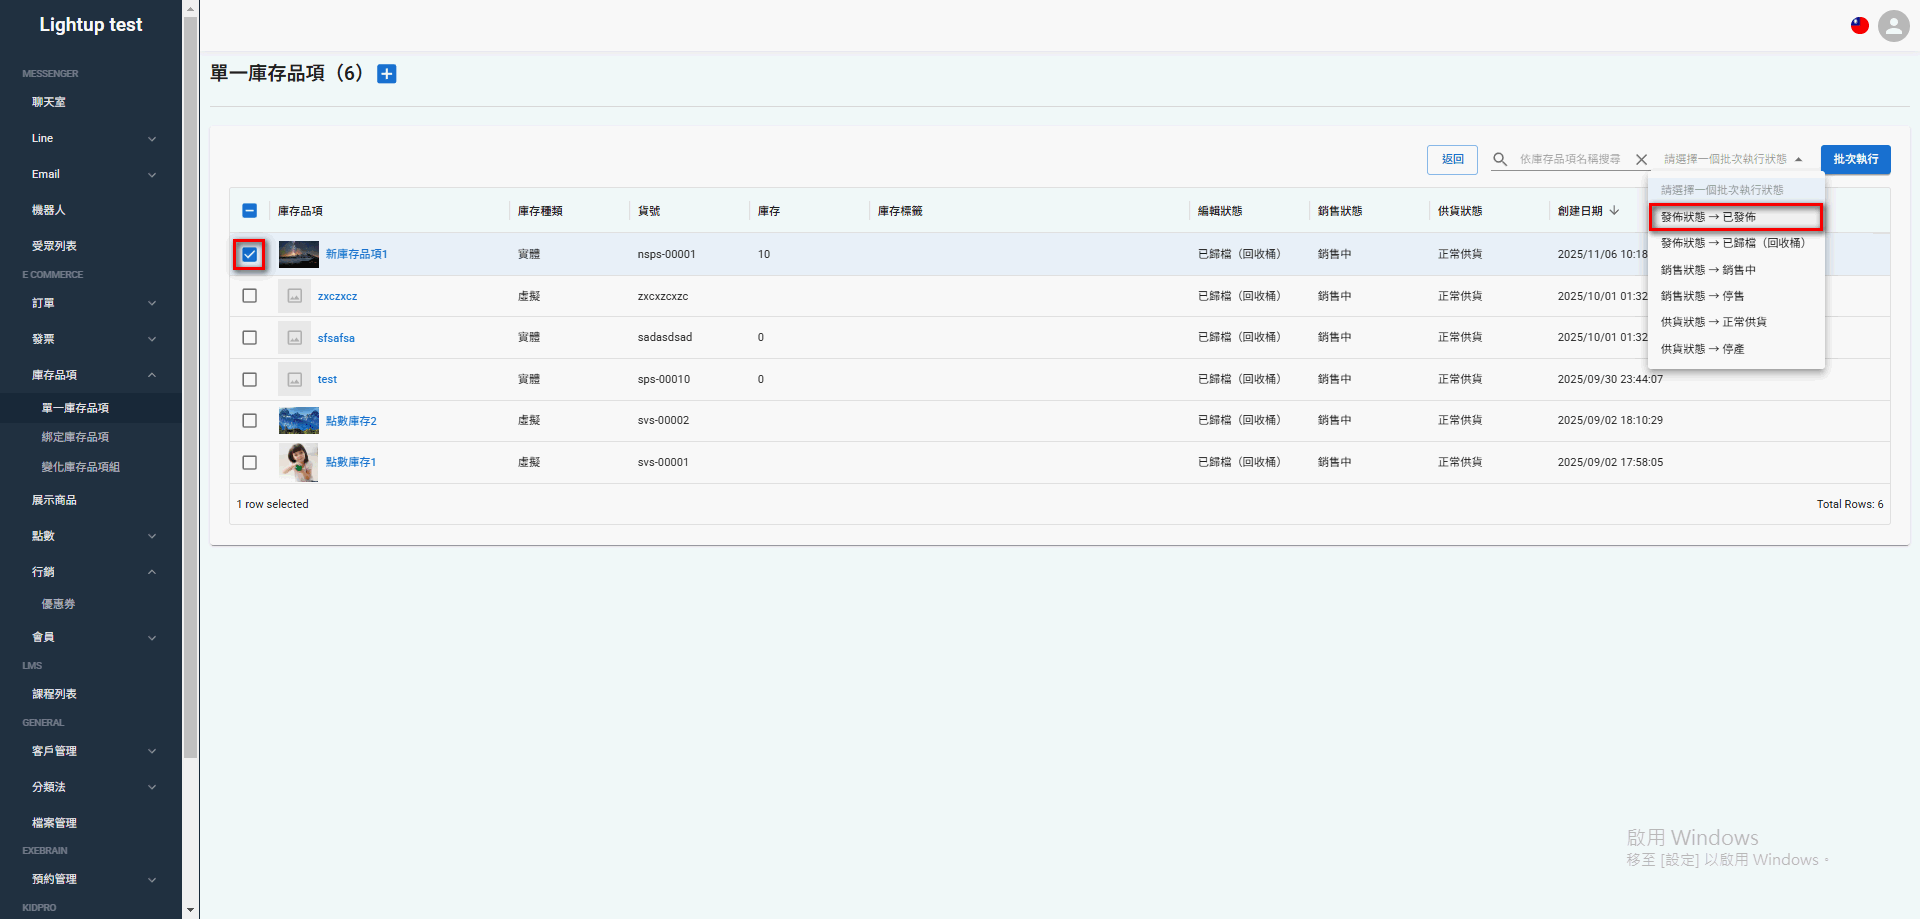
Task: Click the blue plus icon to add inventory item
Action: pyautogui.click(x=386, y=73)
